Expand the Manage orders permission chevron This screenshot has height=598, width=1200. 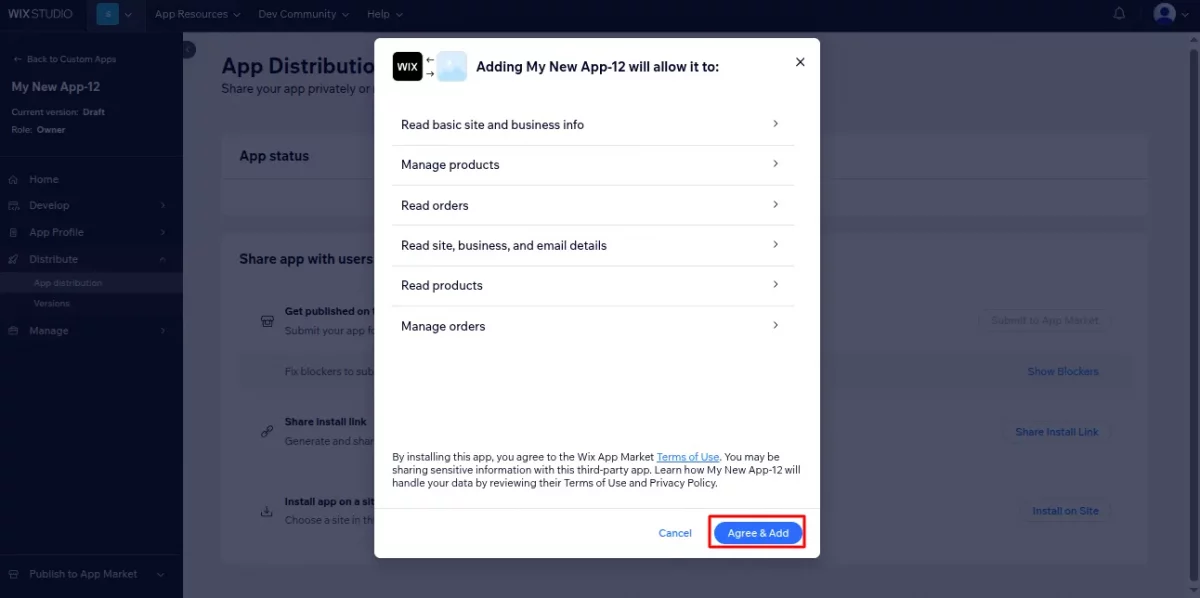click(x=776, y=325)
